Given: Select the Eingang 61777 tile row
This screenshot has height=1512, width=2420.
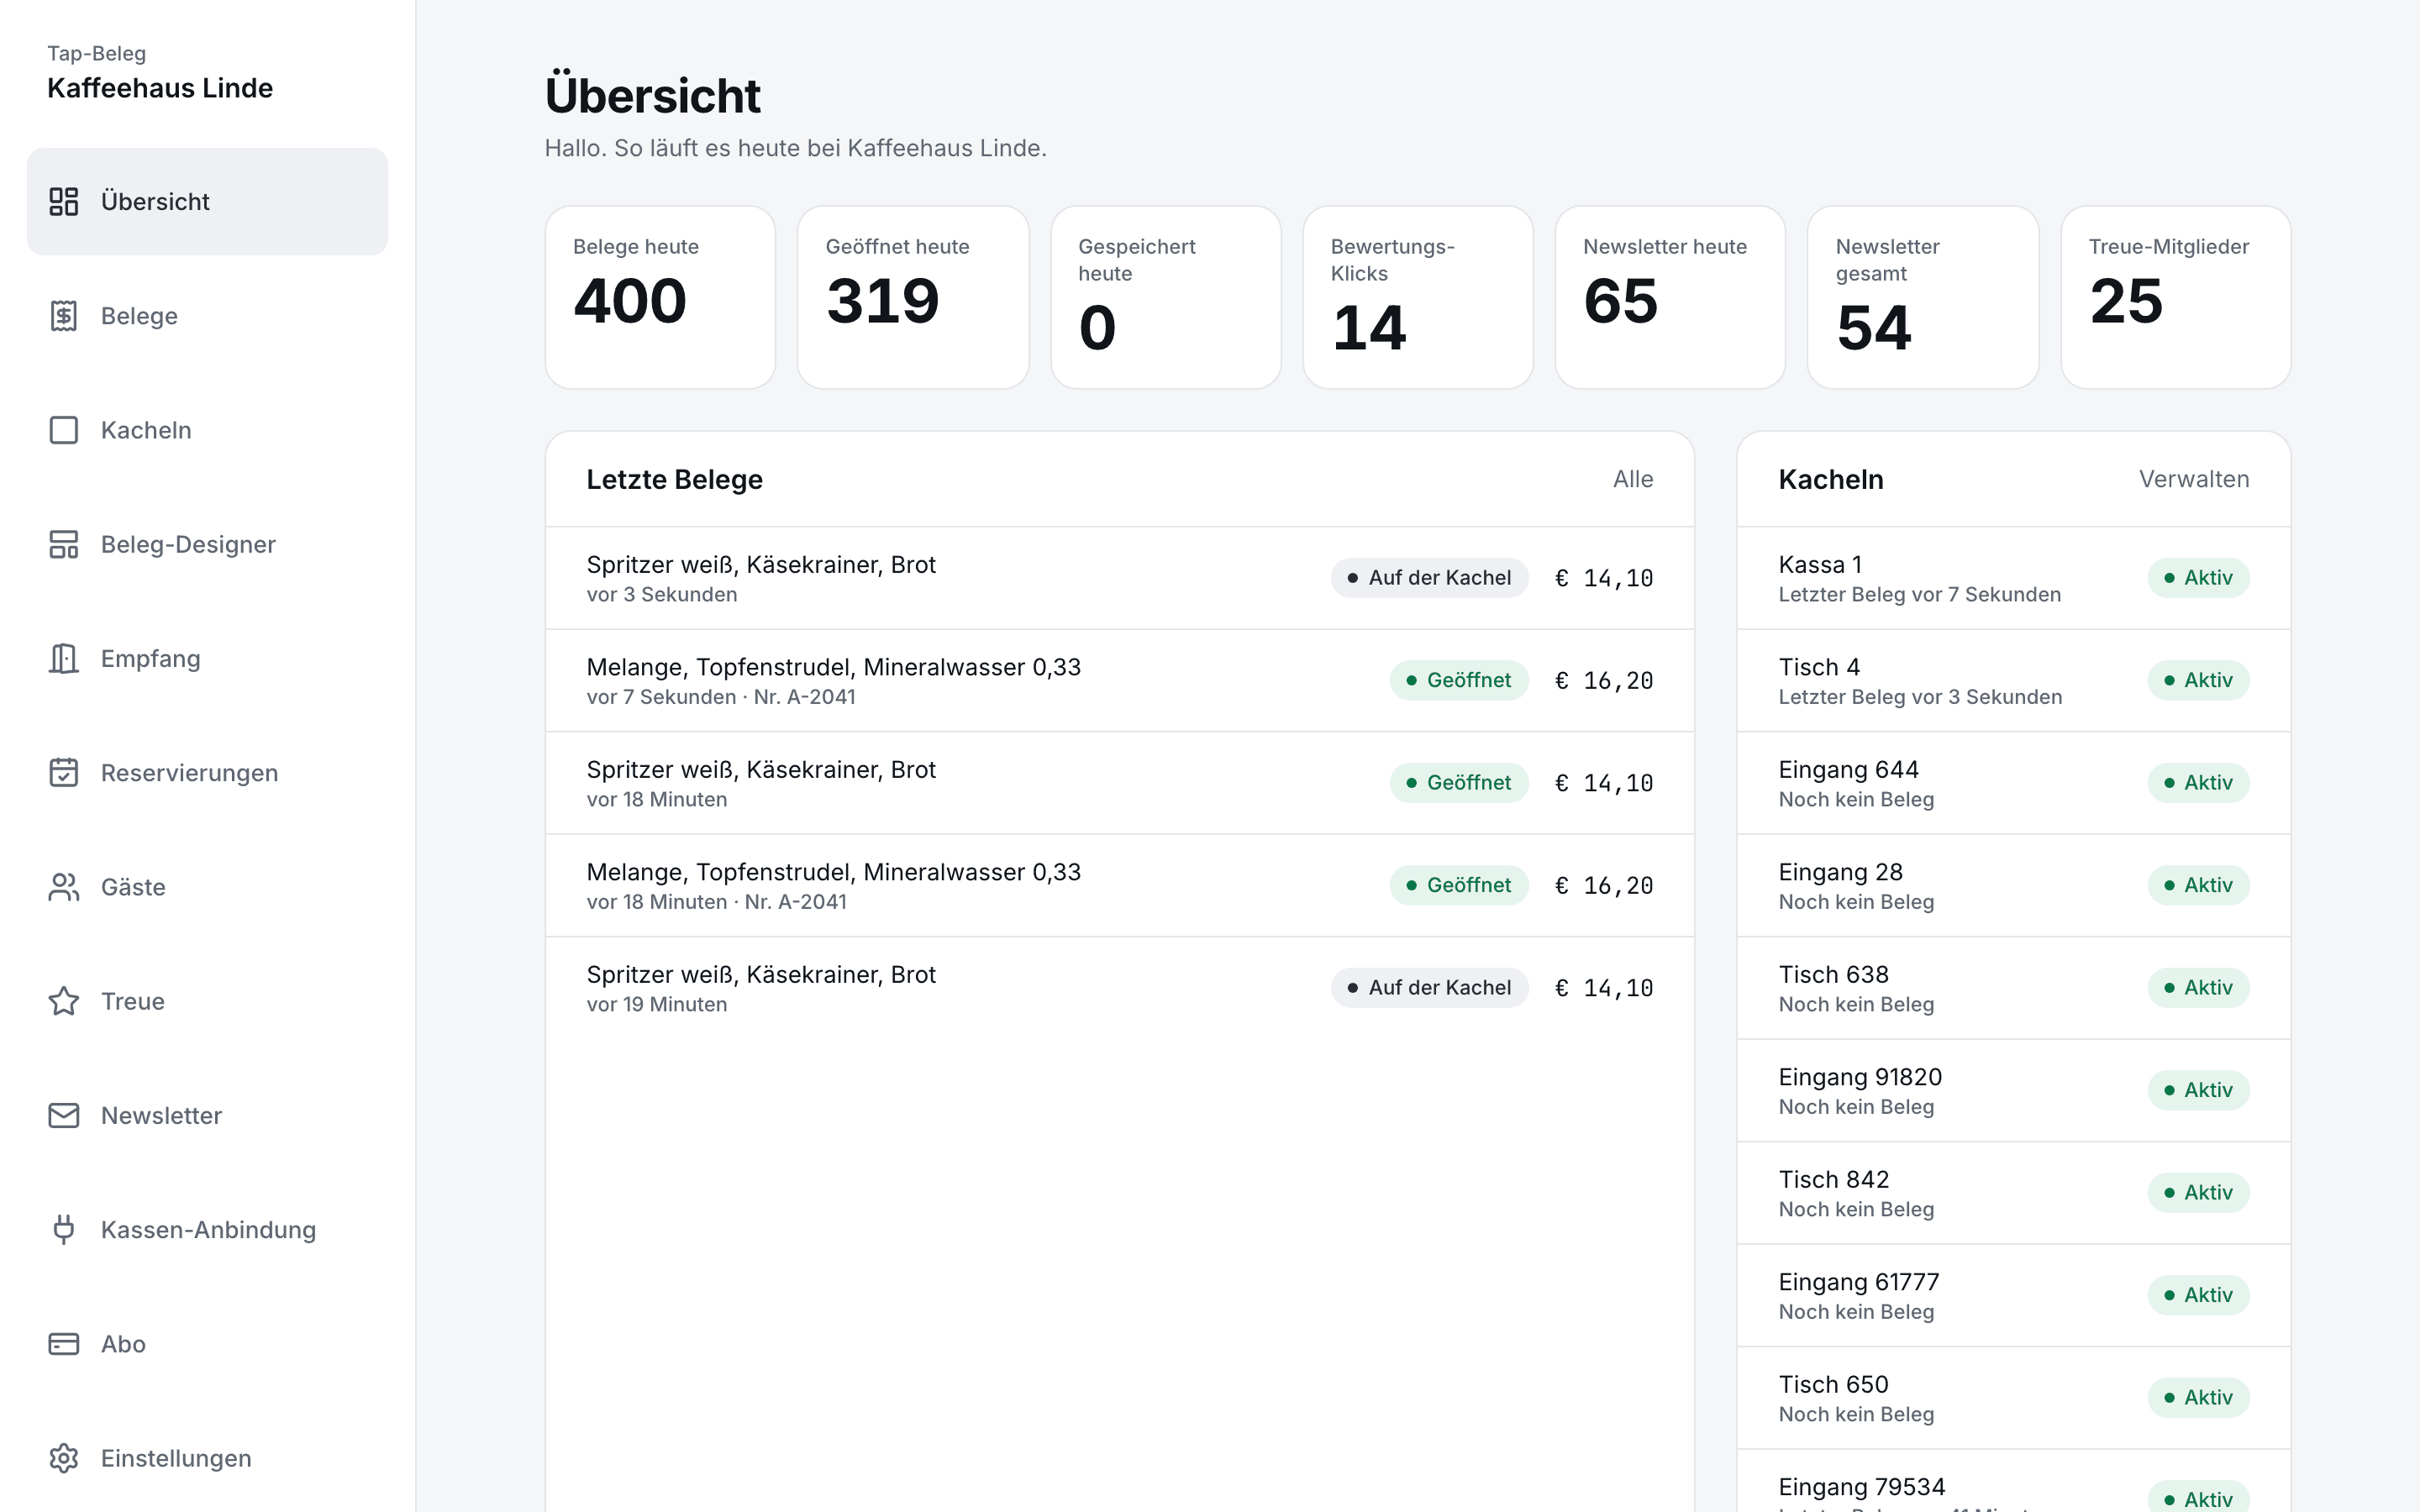Looking at the screenshot, I should tap(2014, 1295).
